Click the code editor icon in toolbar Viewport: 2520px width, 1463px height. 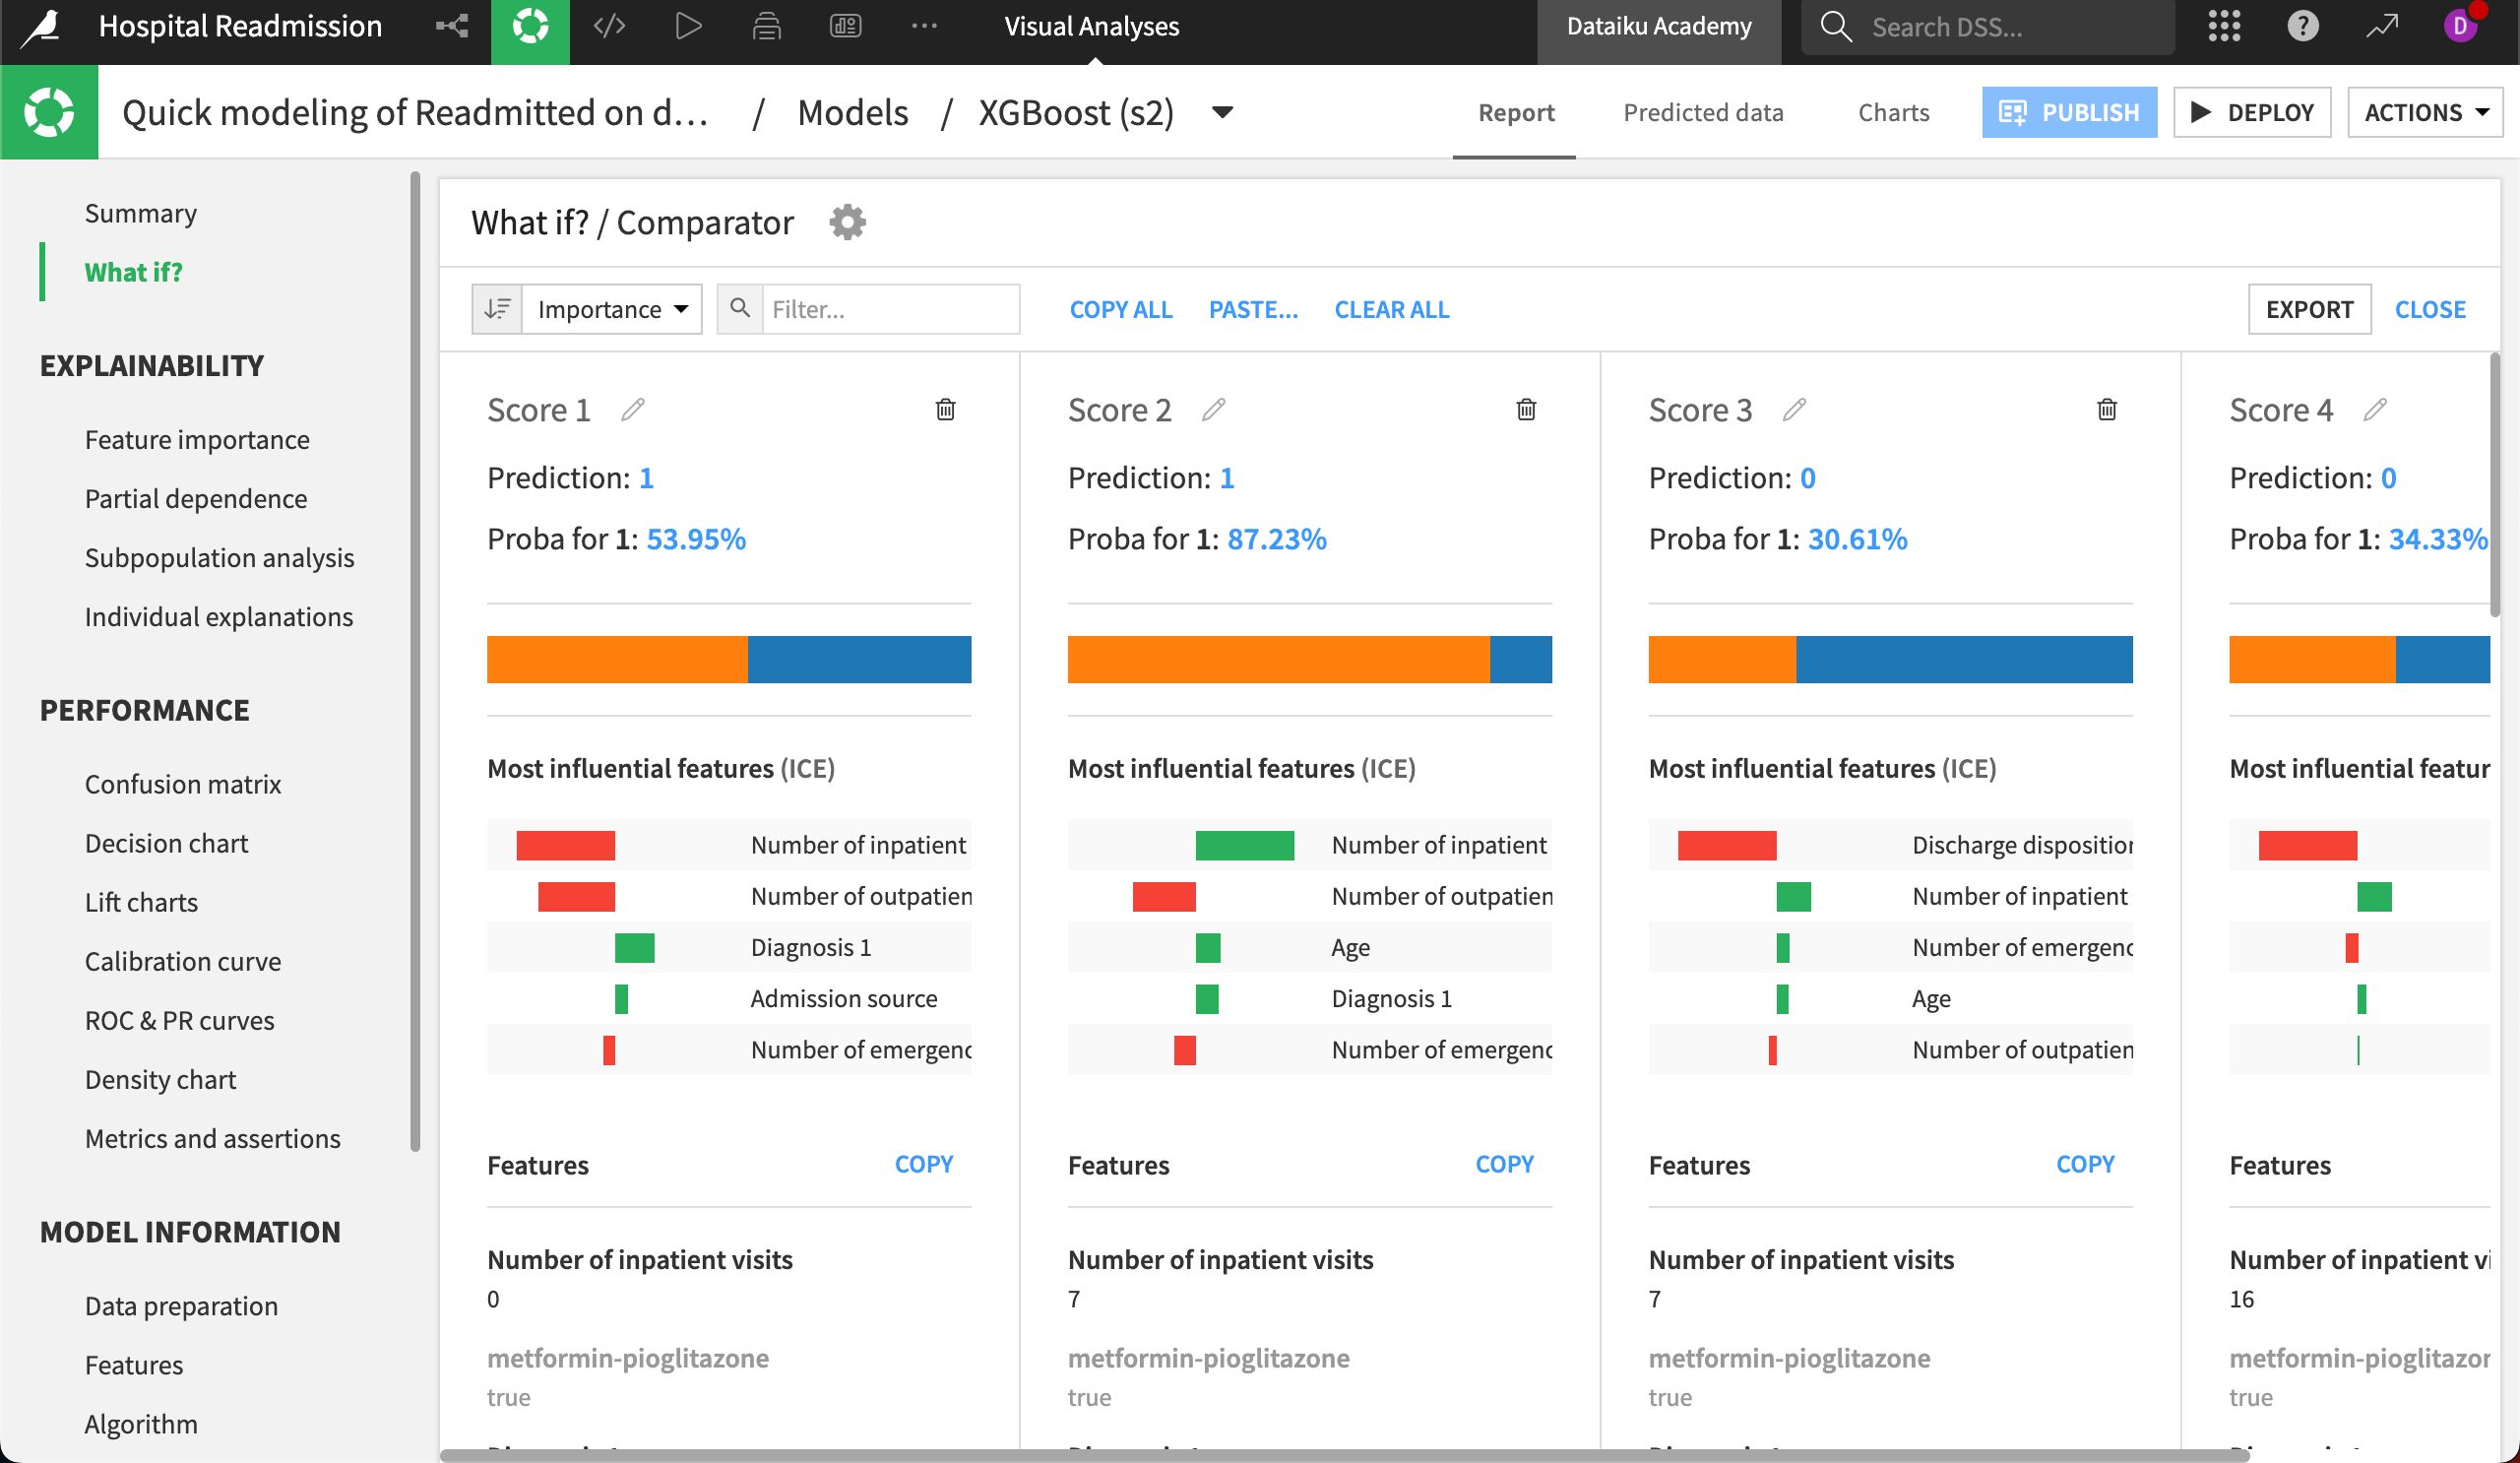point(609,27)
